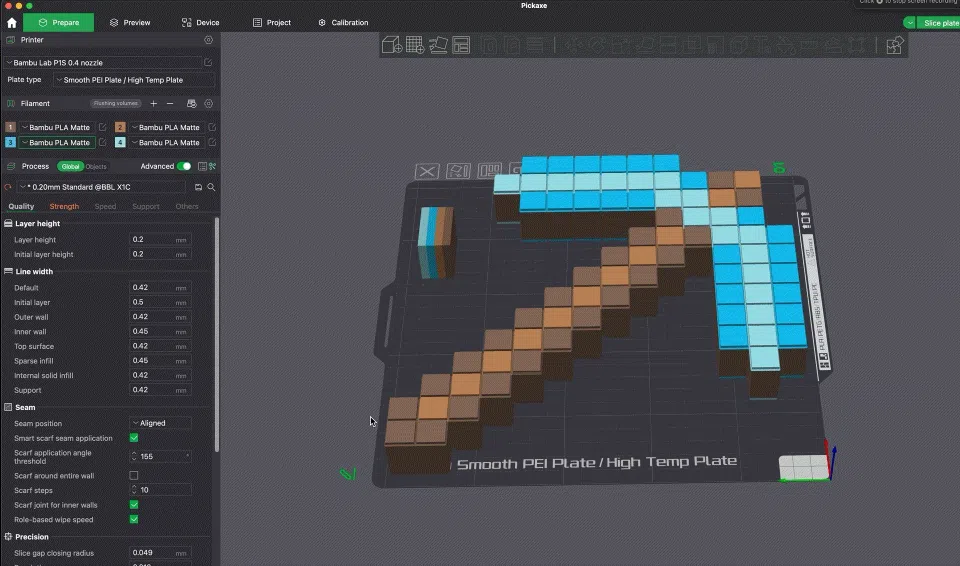960x566 pixels.
Task: Edit filament 2 preset icon
Action: coord(212,127)
